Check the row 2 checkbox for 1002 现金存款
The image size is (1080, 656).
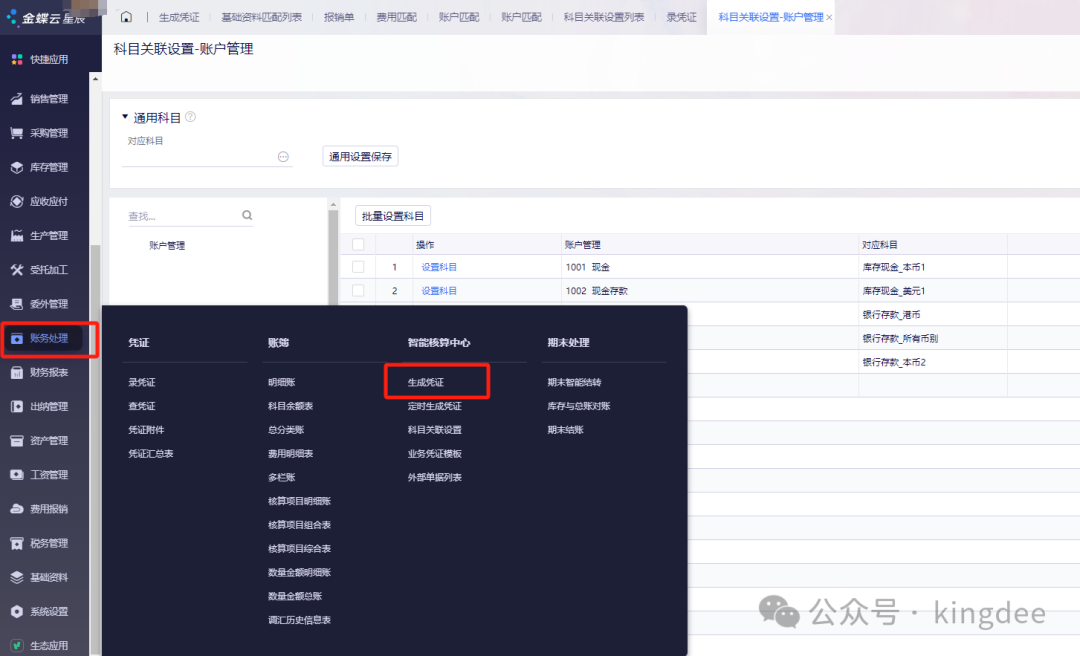358,291
